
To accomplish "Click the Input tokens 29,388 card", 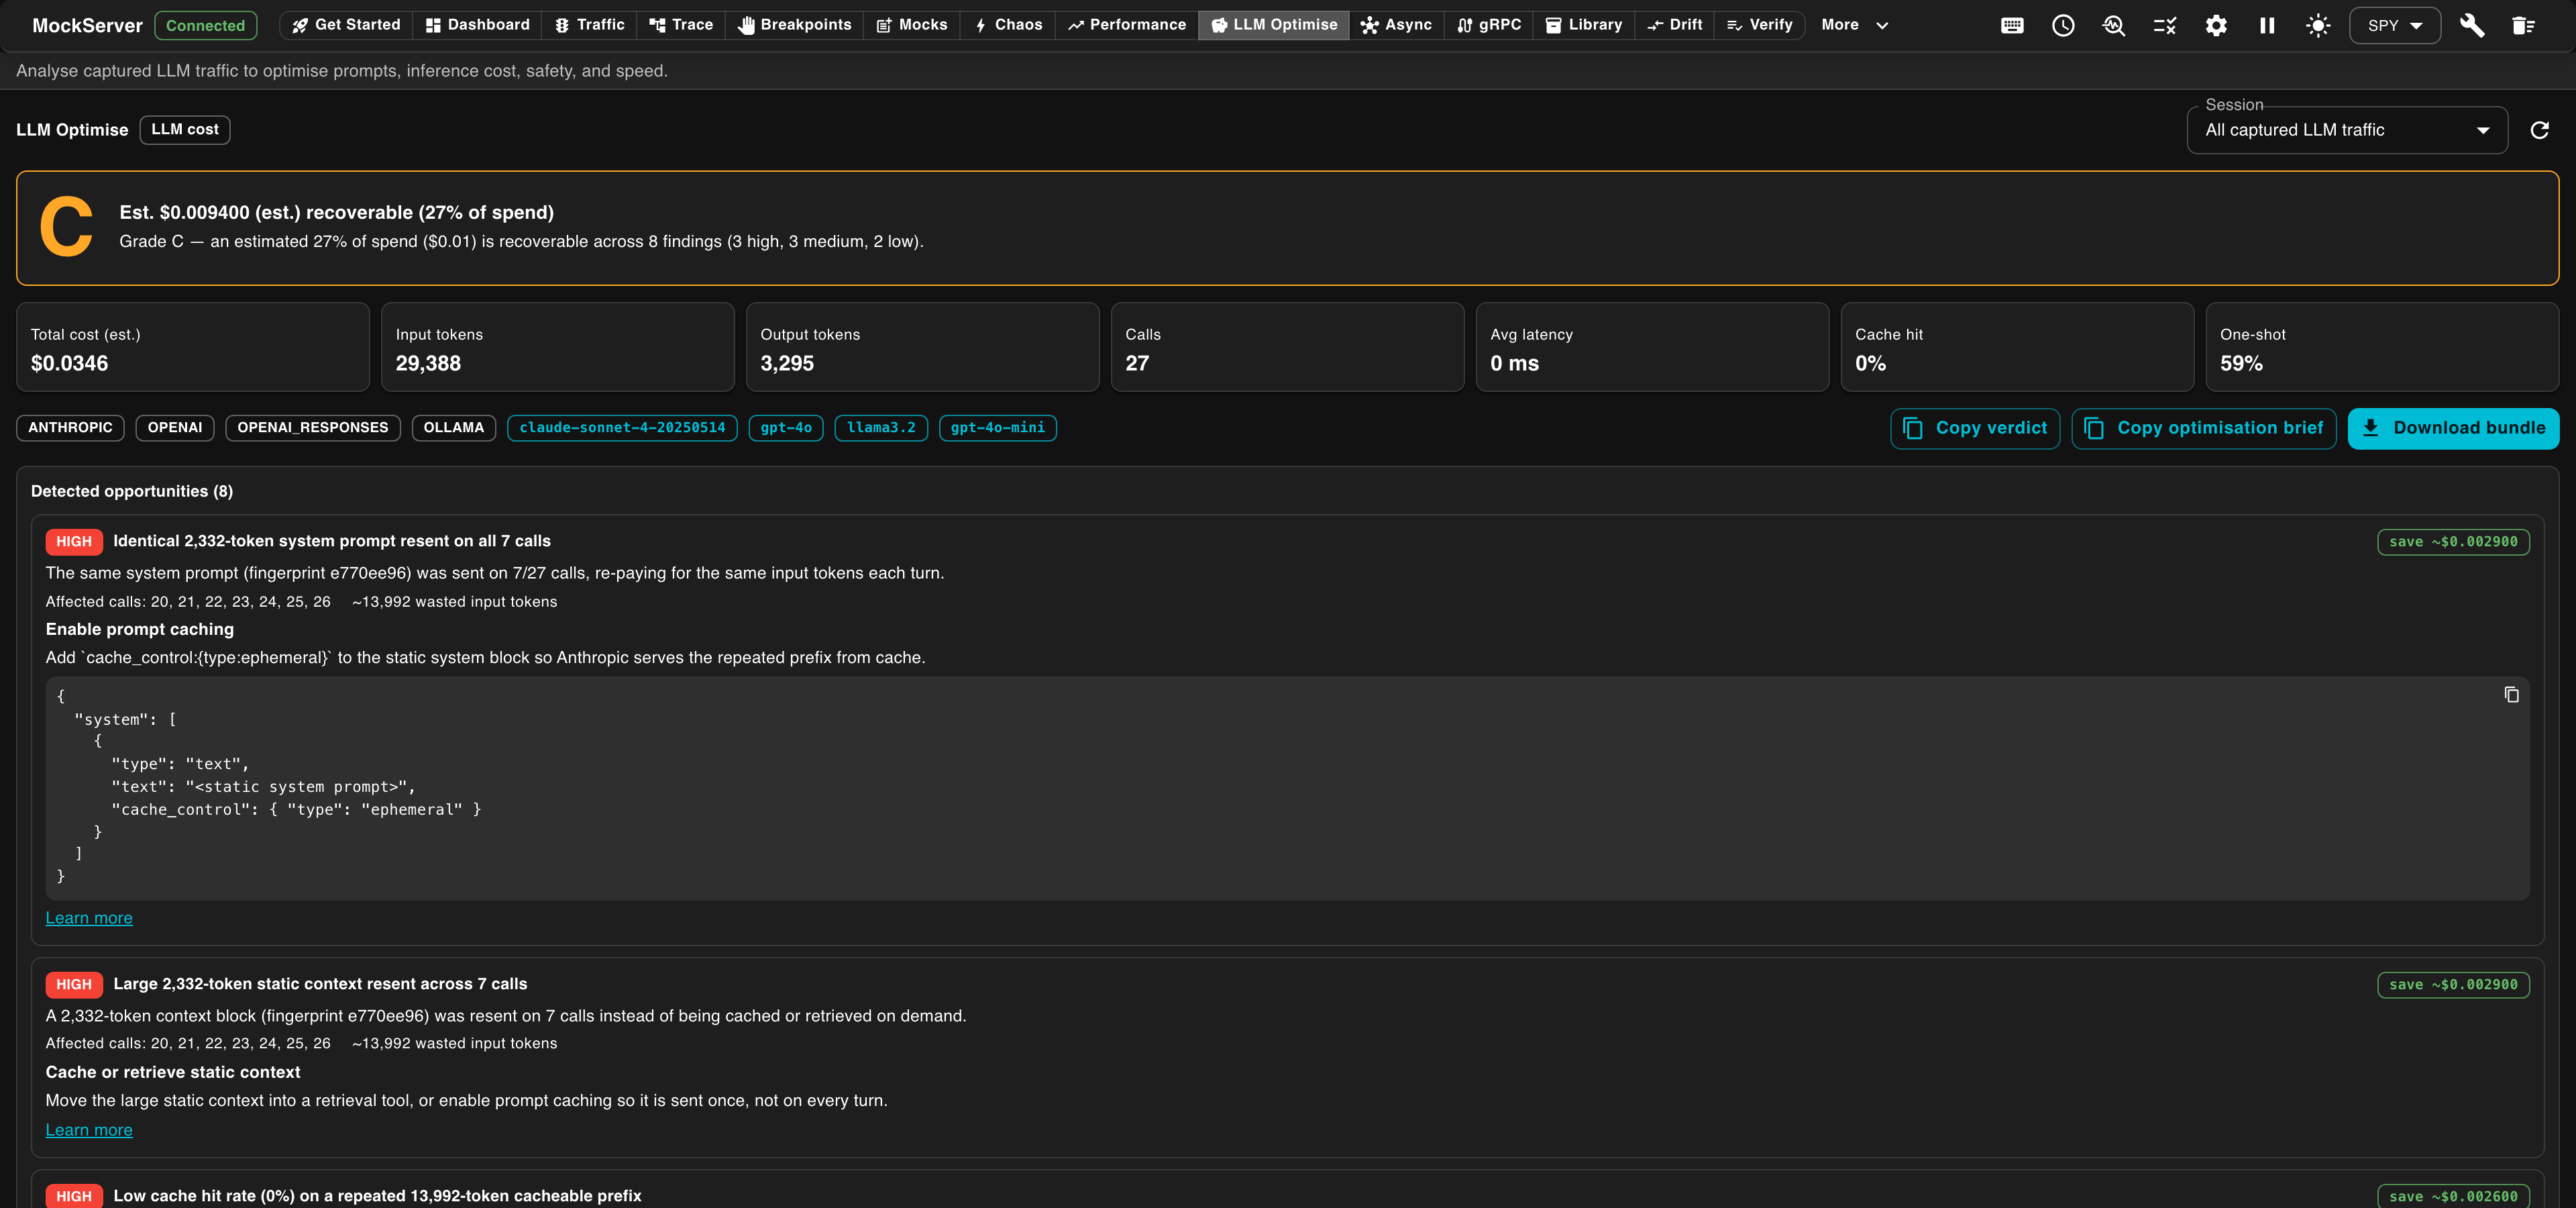I will pyautogui.click(x=558, y=347).
